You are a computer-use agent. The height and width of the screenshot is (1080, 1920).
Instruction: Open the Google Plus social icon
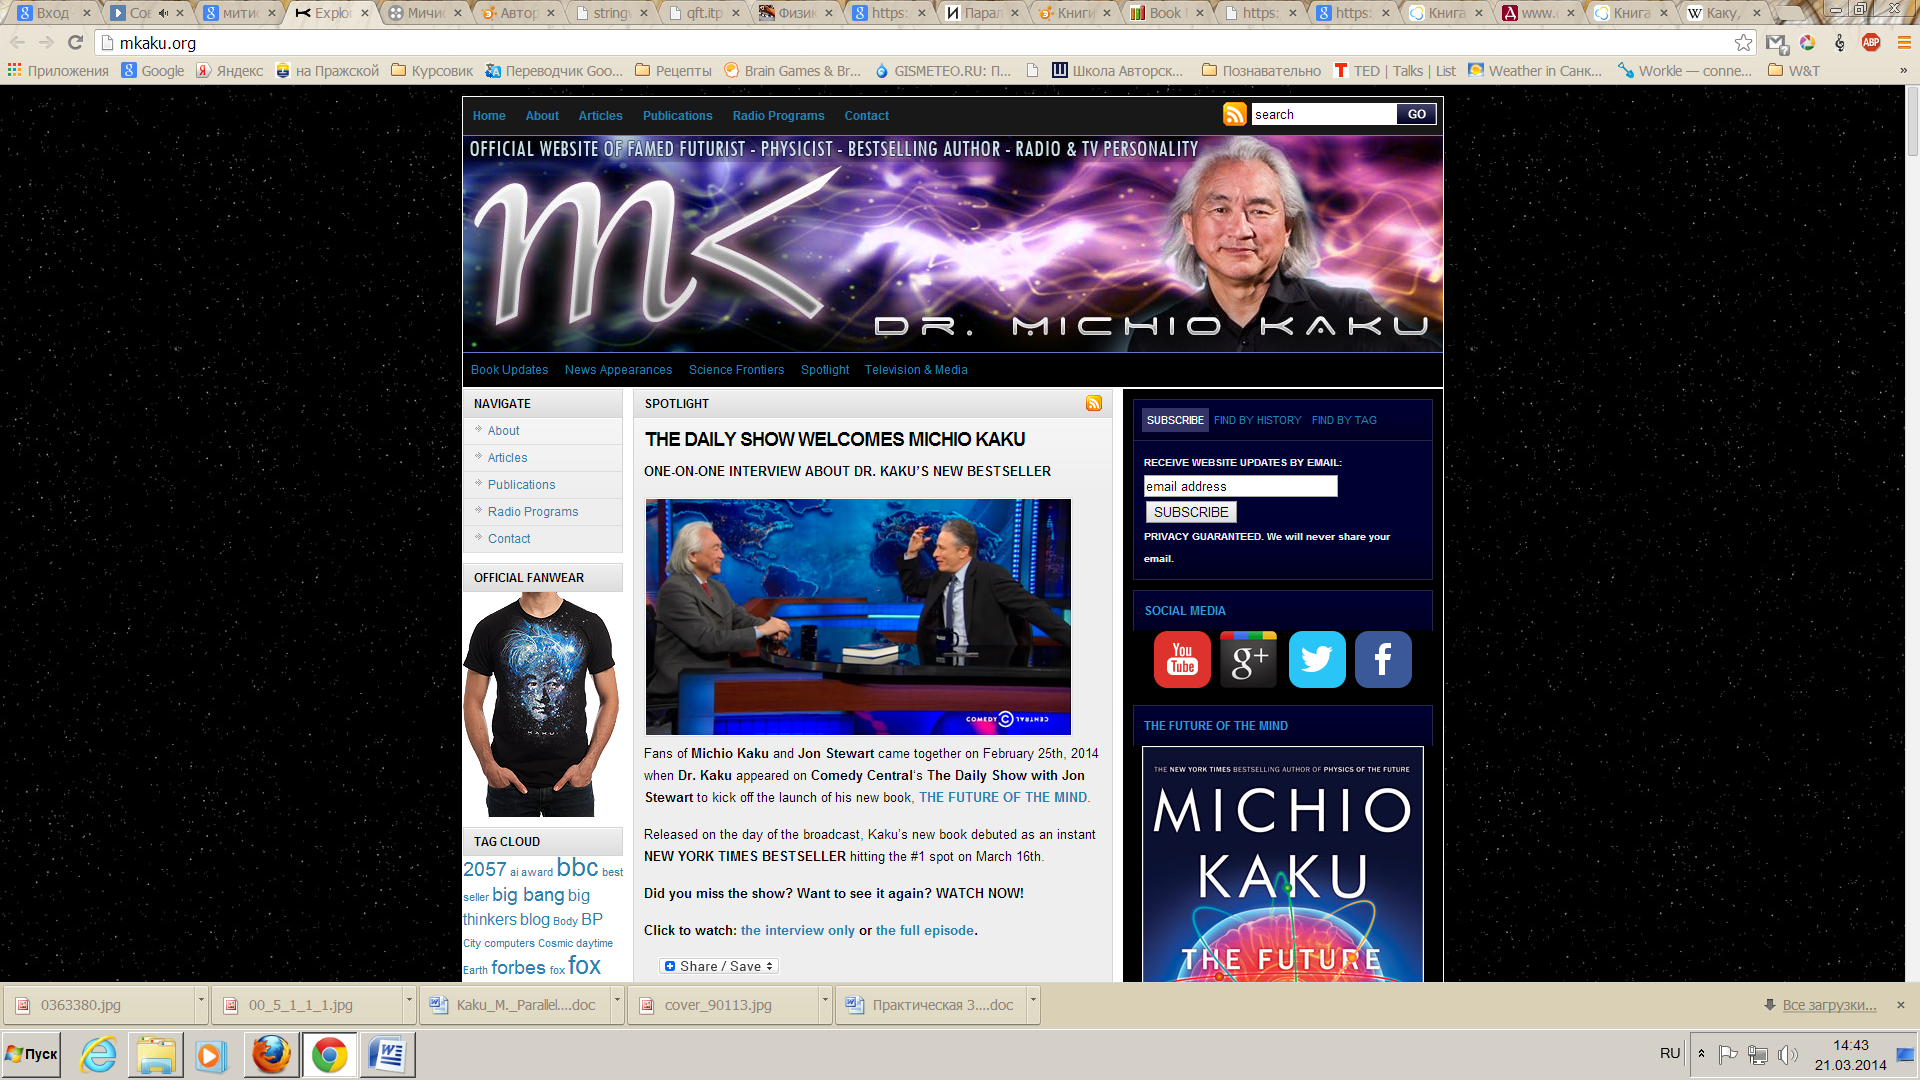pyautogui.click(x=1248, y=659)
